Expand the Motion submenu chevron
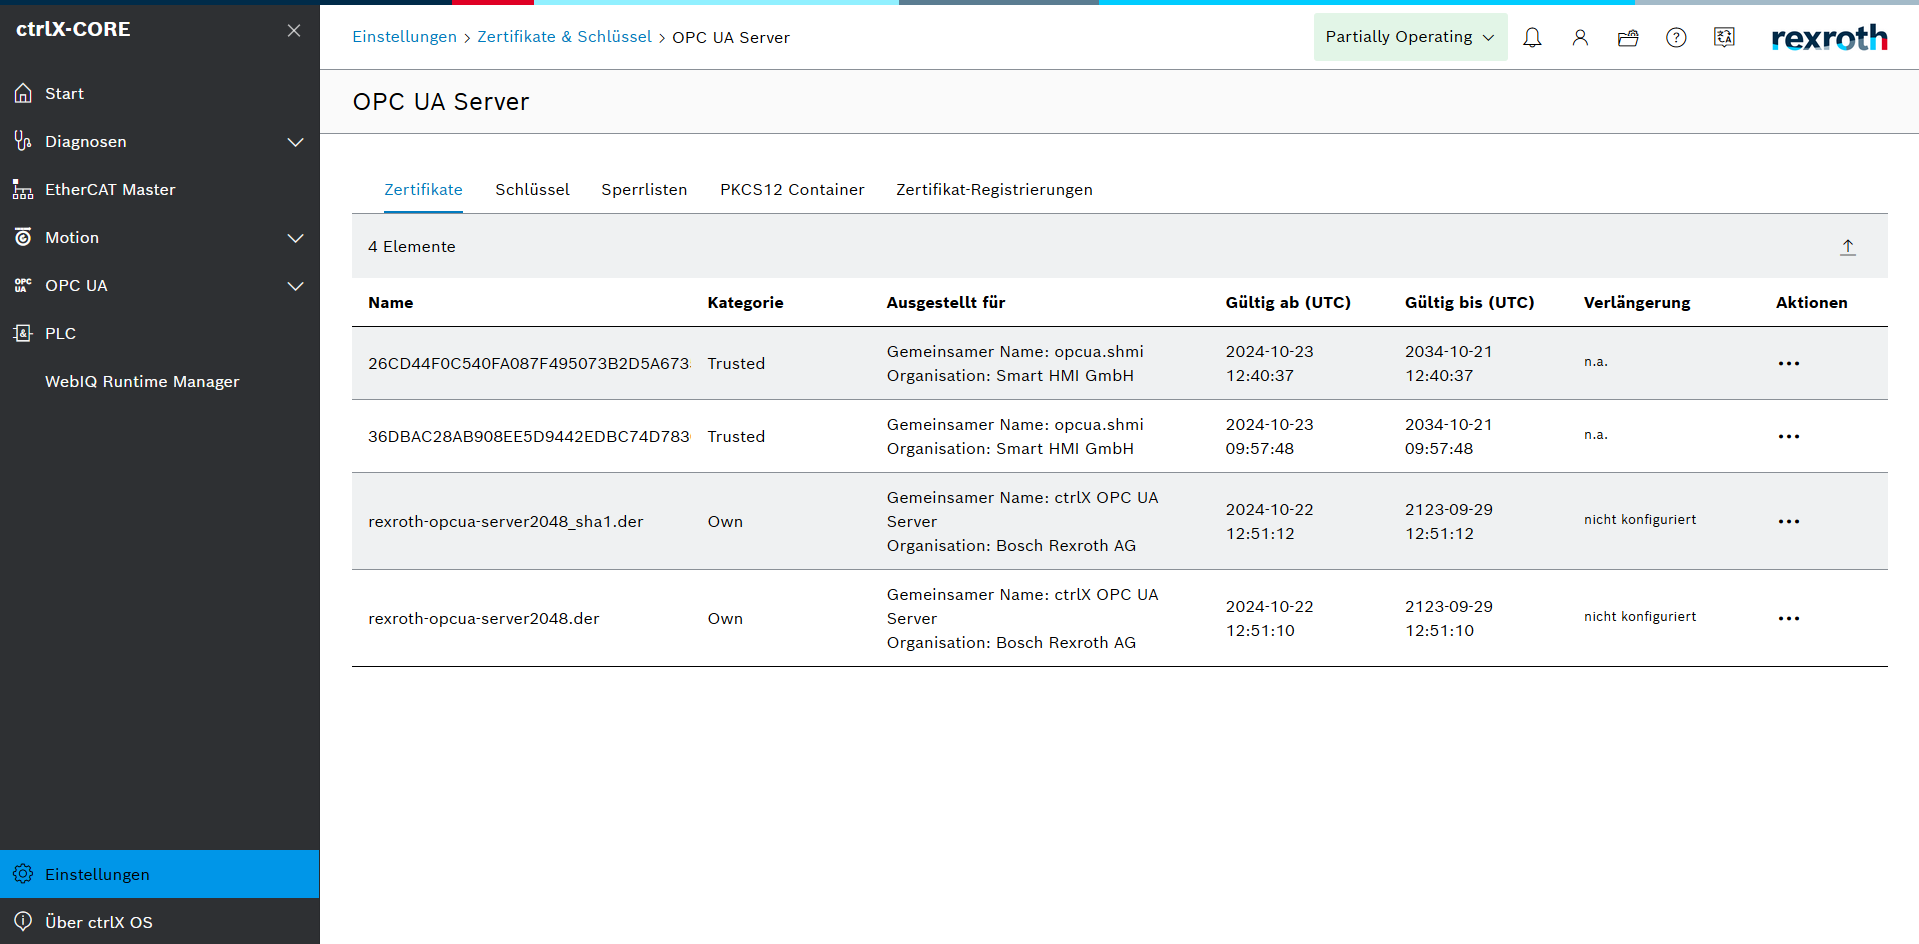Viewport: 1919px width, 944px height. pos(295,238)
